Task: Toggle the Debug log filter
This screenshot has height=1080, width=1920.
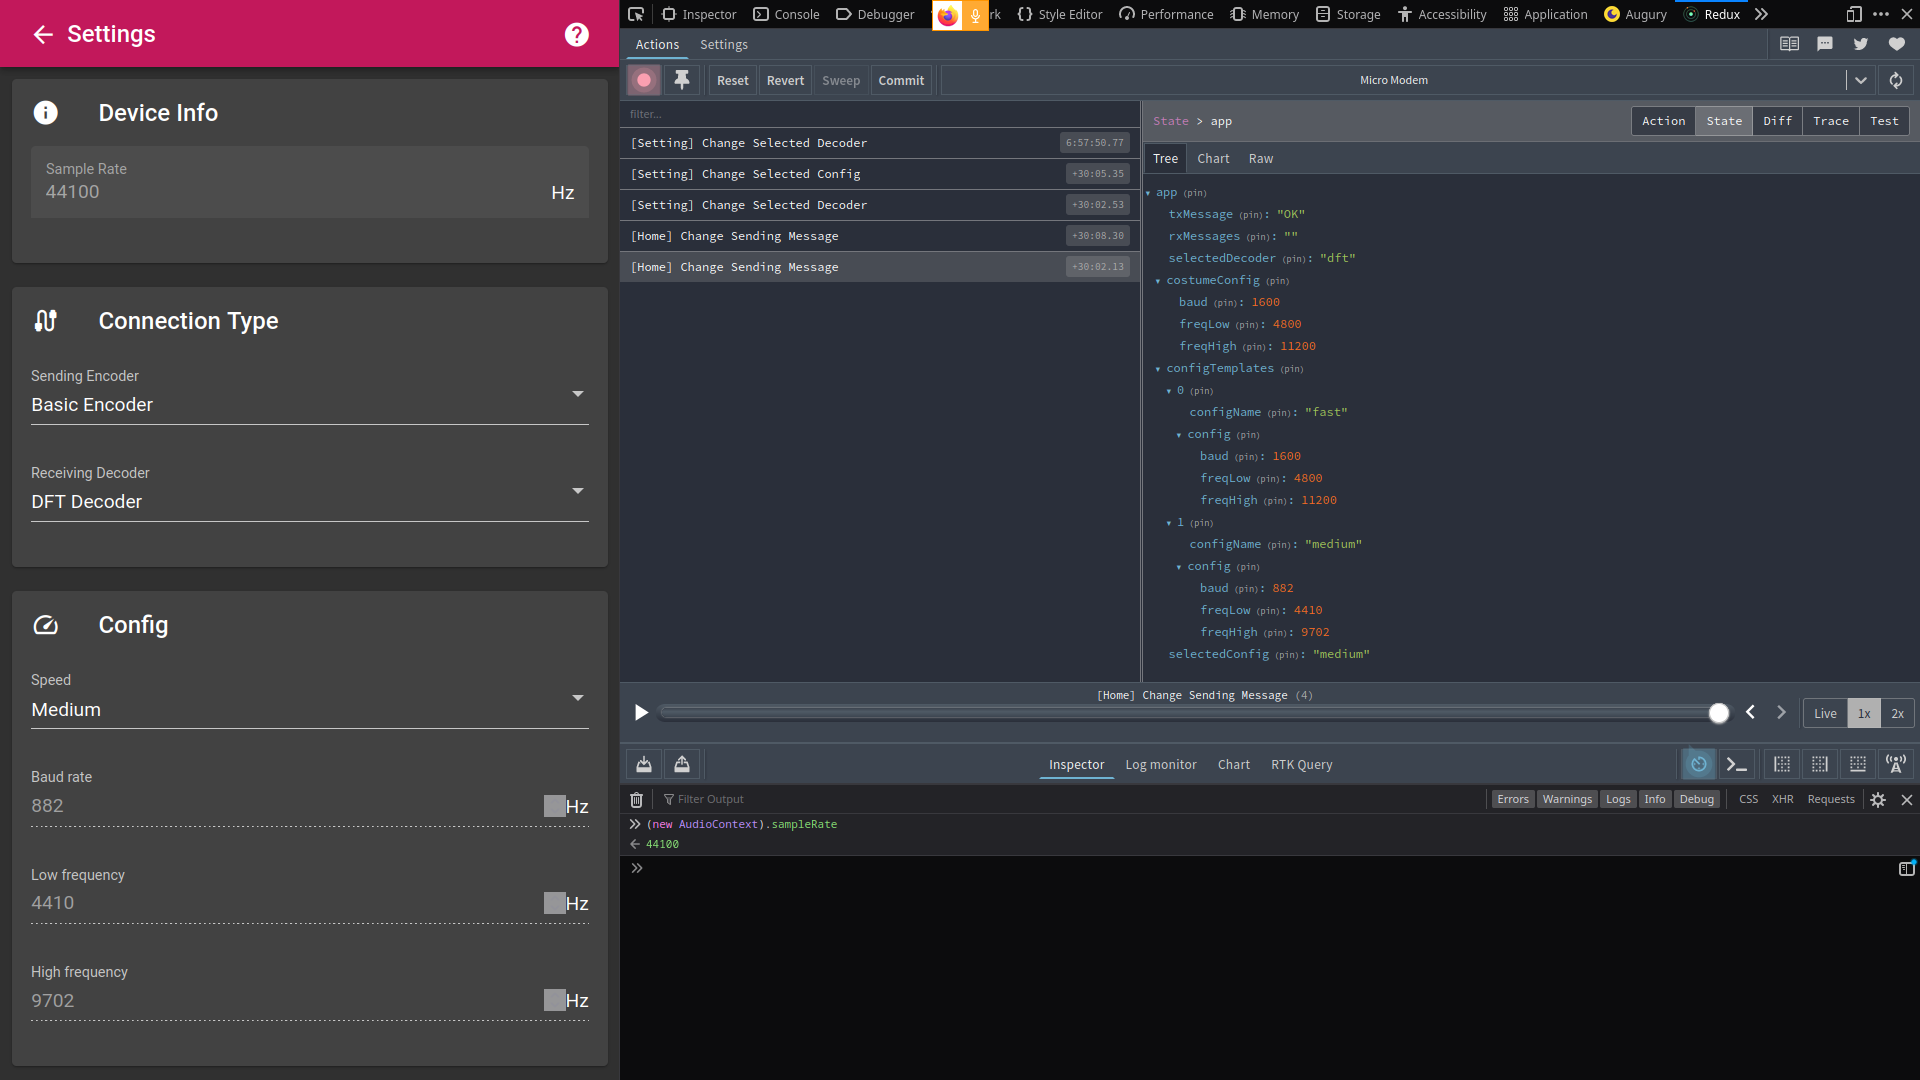Action: (1696, 799)
